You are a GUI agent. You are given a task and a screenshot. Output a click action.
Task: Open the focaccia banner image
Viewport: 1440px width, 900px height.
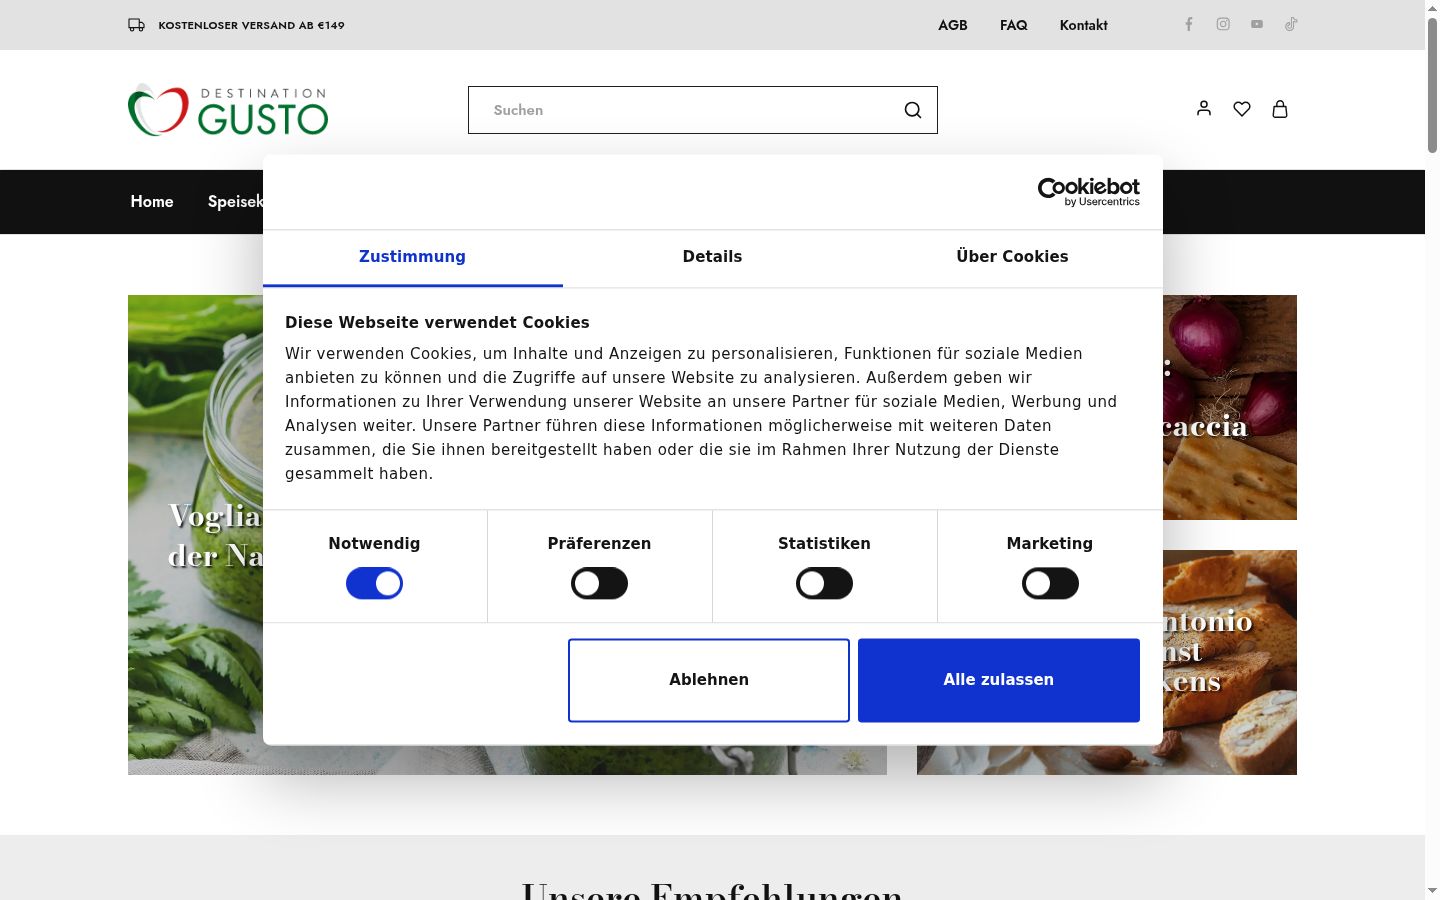coord(1230,407)
